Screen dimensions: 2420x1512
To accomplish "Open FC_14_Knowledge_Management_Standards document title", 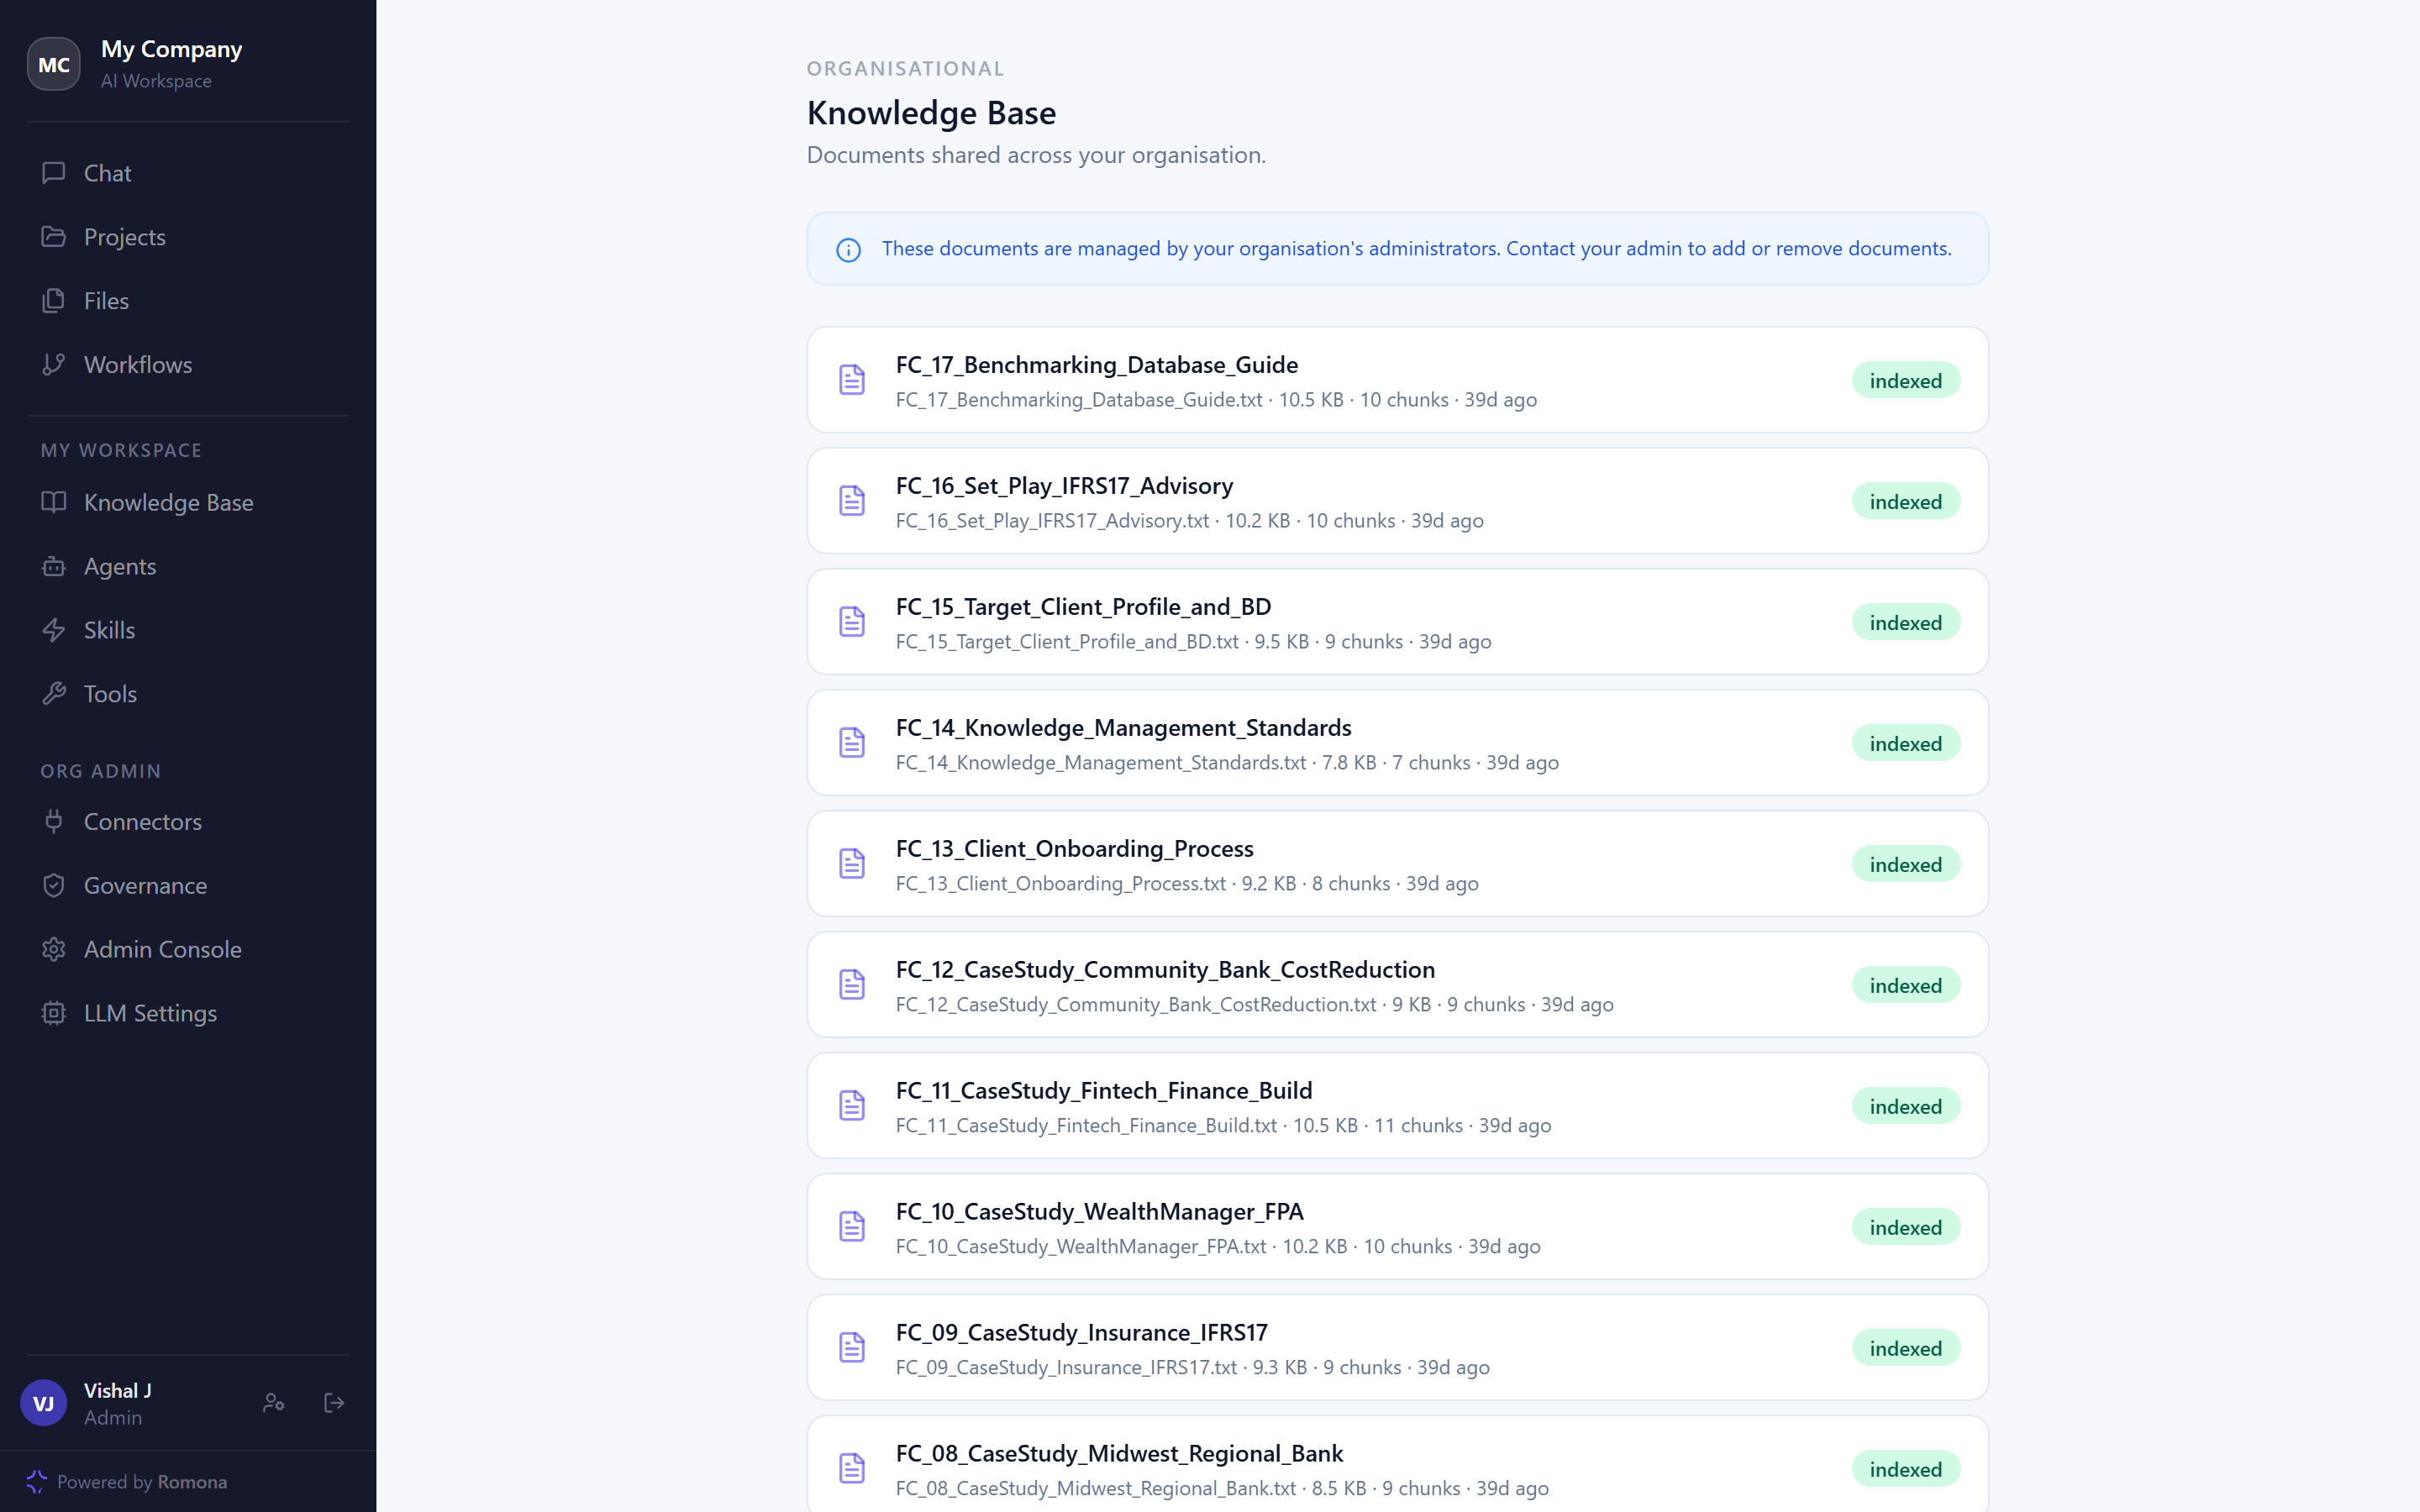I will 1124,728.
